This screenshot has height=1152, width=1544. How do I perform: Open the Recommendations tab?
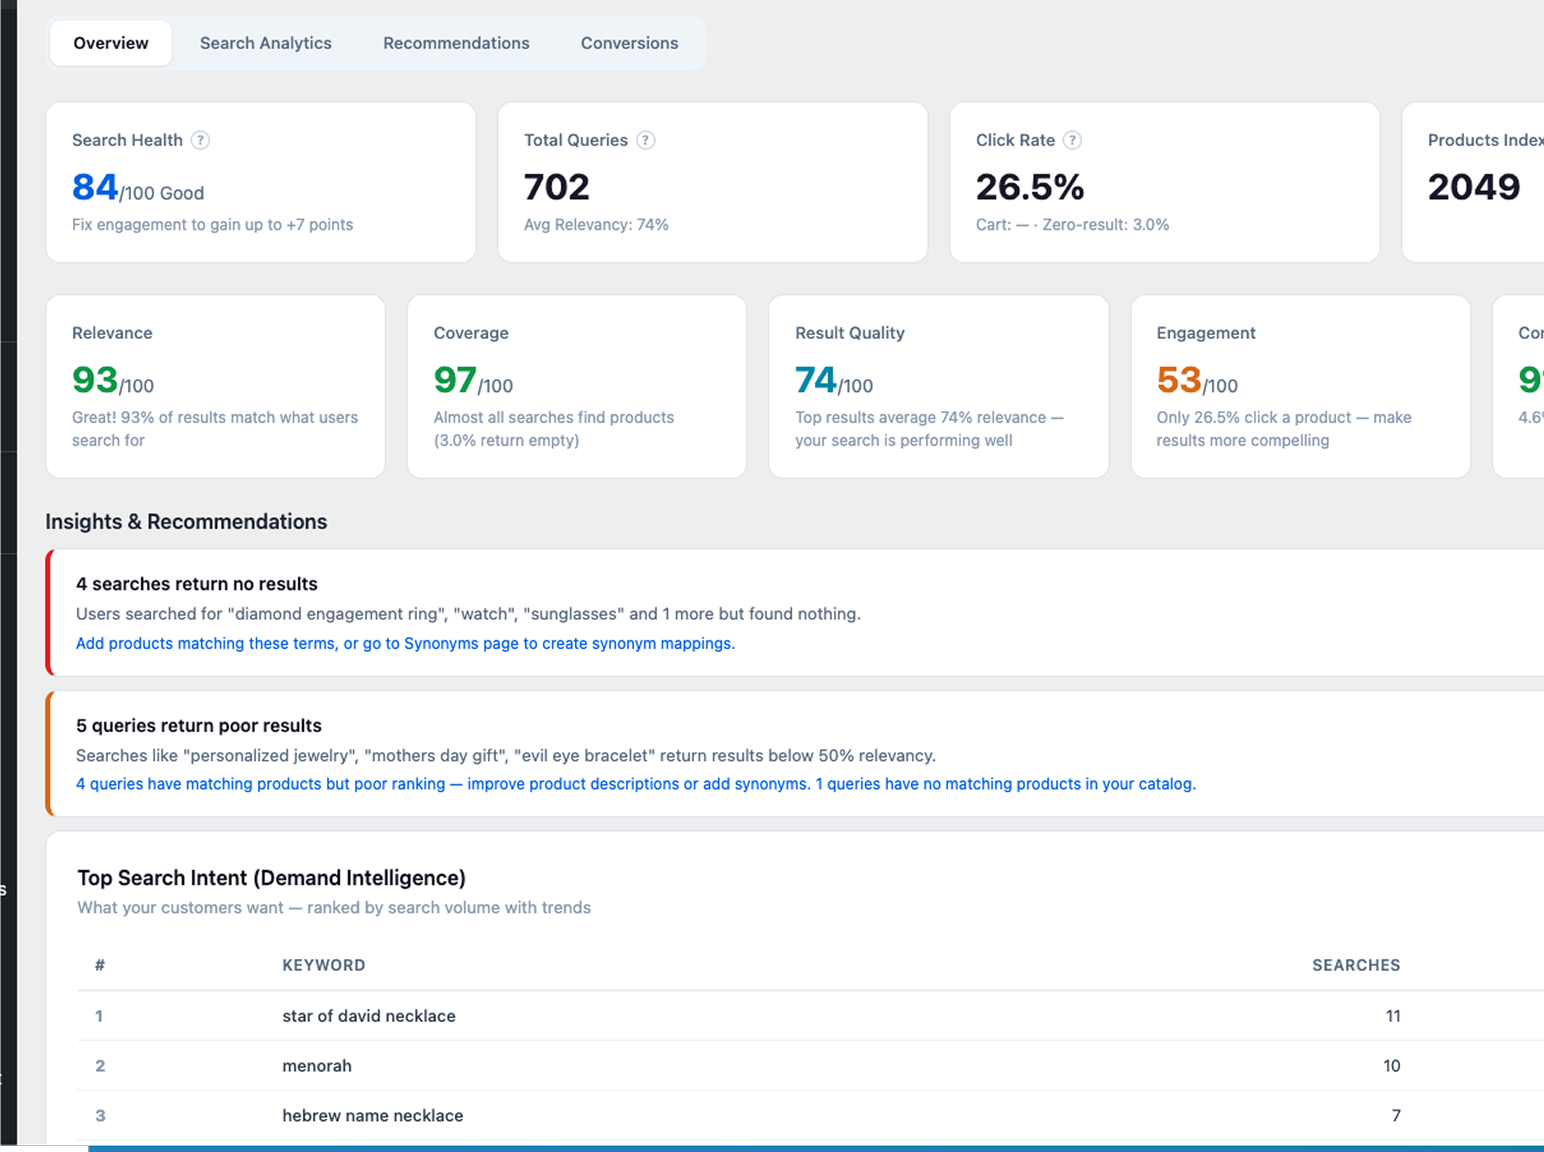[456, 43]
